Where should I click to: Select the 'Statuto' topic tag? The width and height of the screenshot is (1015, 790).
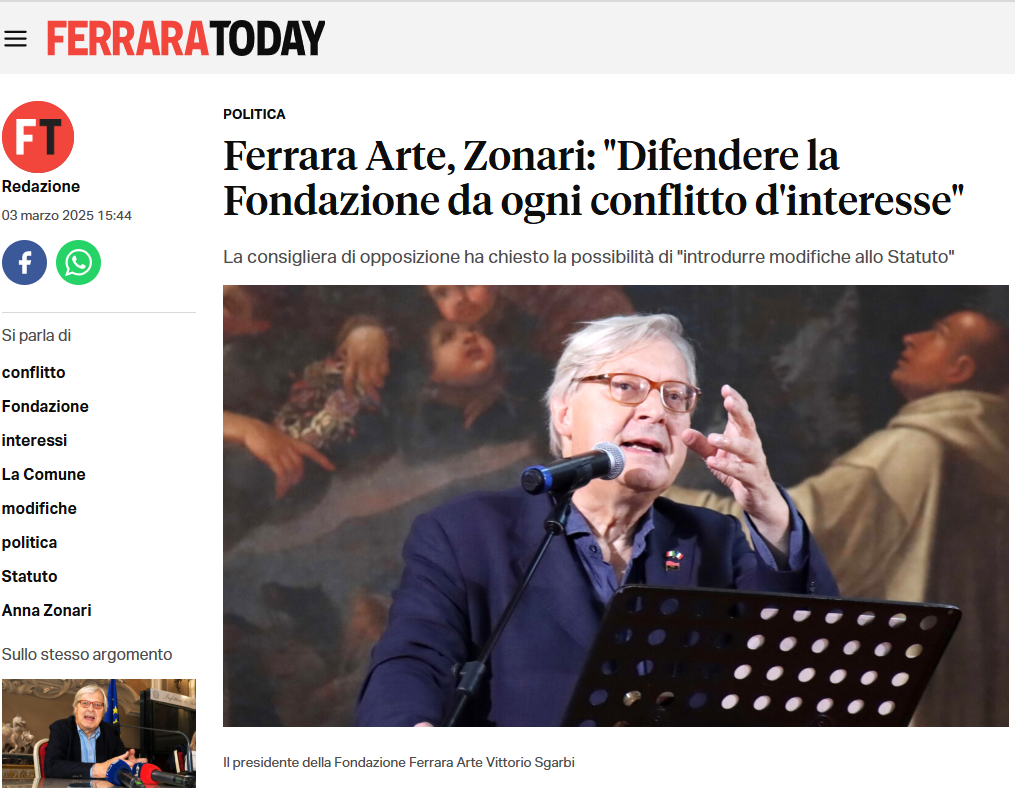click(30, 576)
